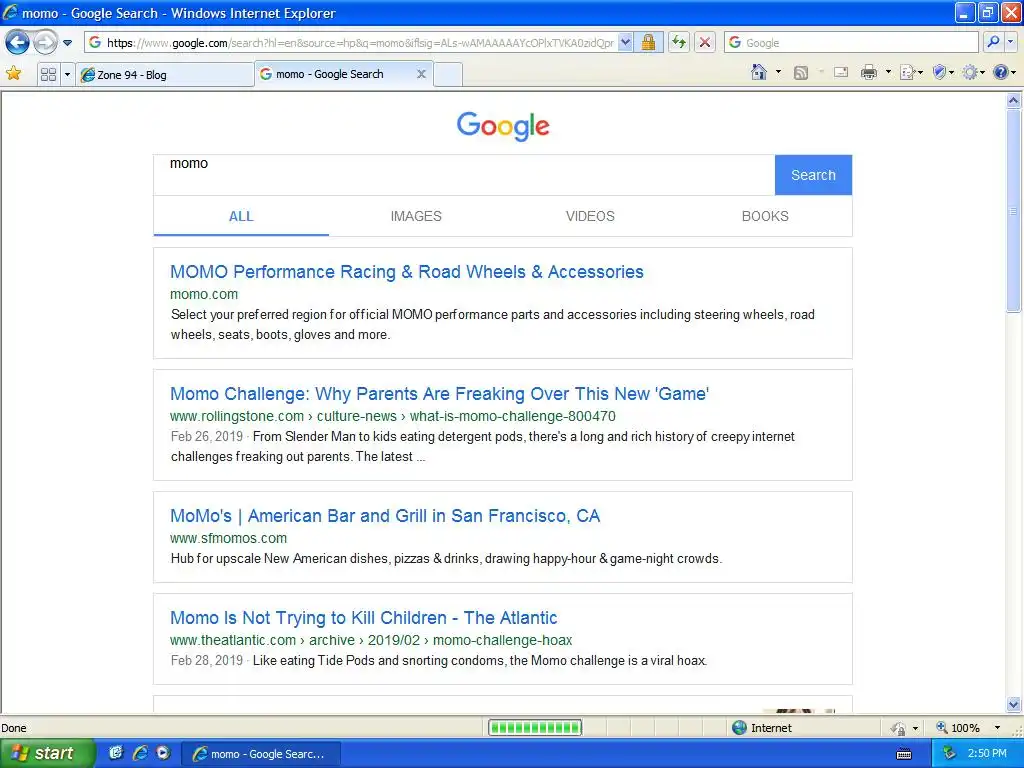Viewport: 1024px width, 768px height.
Task: Open Momo Is Not Trying Atlantic link
Action: click(x=364, y=618)
